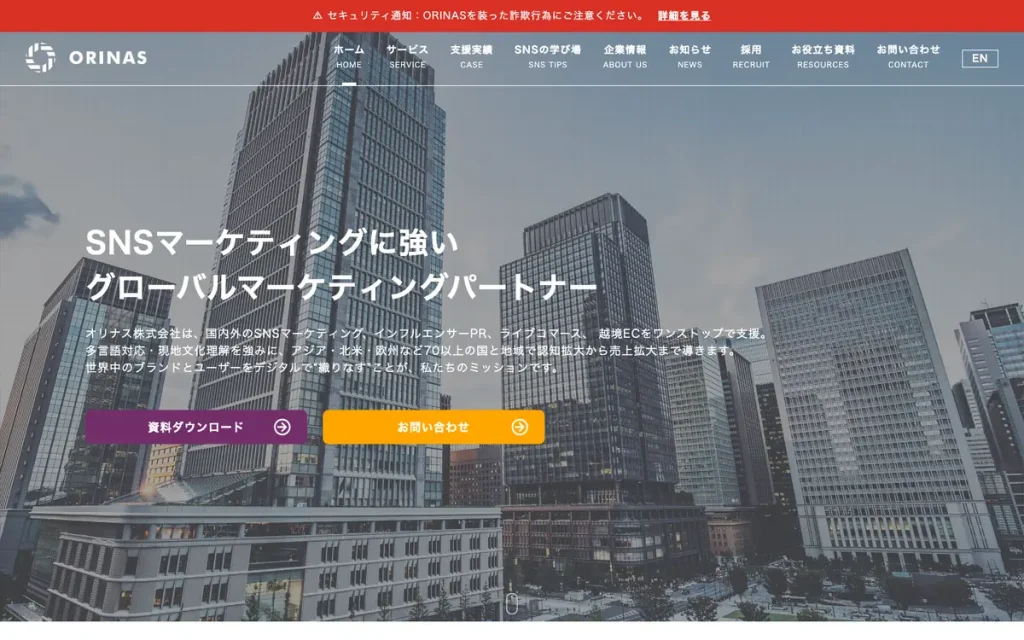Click the purple 資料ダウンロード button

(196, 427)
